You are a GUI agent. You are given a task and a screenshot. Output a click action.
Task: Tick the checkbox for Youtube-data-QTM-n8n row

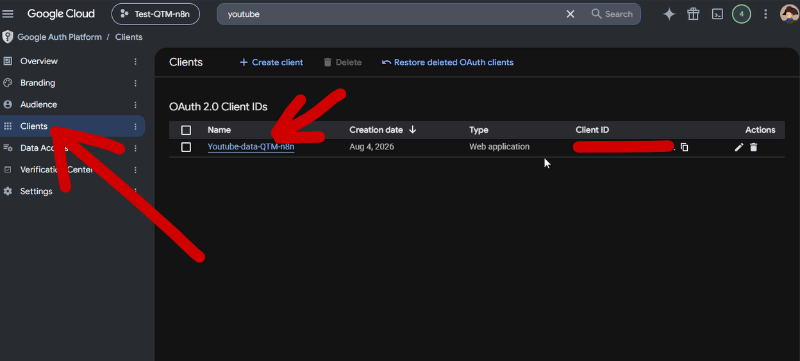coord(186,147)
